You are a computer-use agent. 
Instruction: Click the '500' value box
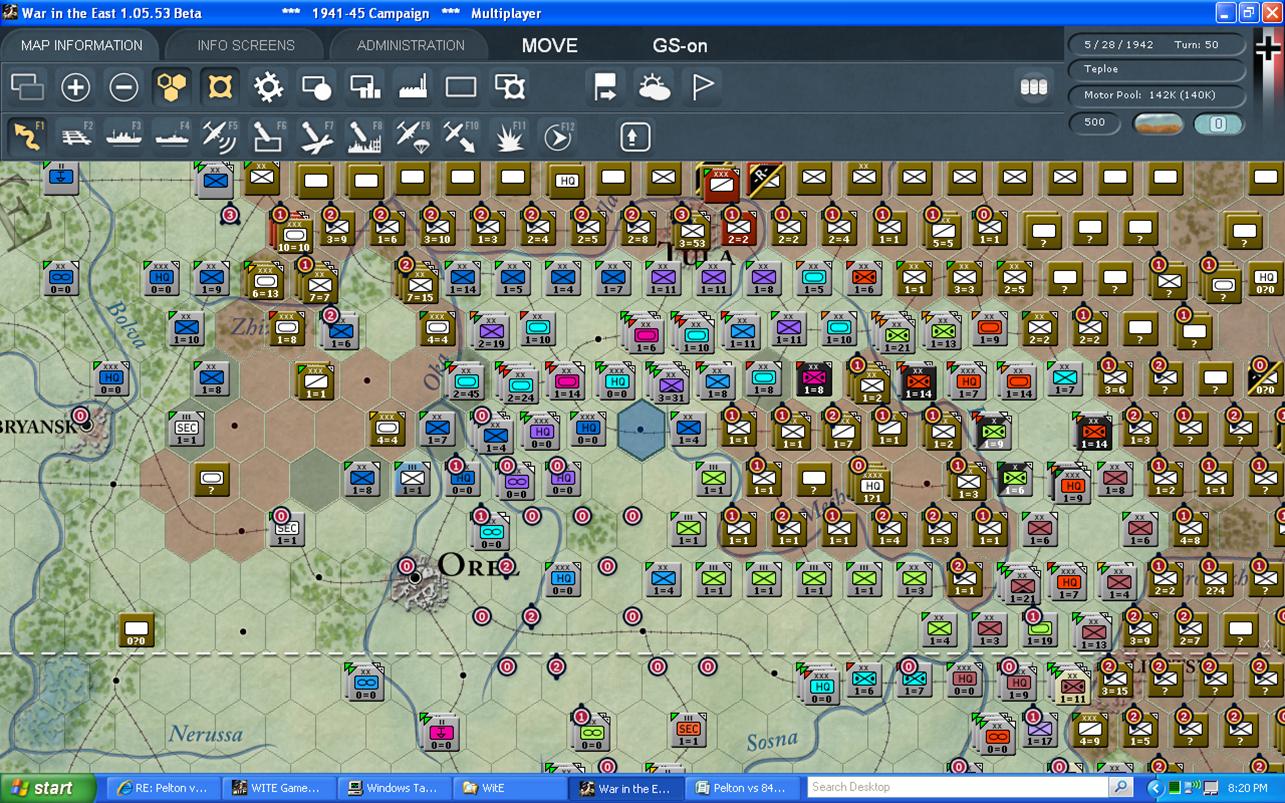coord(1095,123)
